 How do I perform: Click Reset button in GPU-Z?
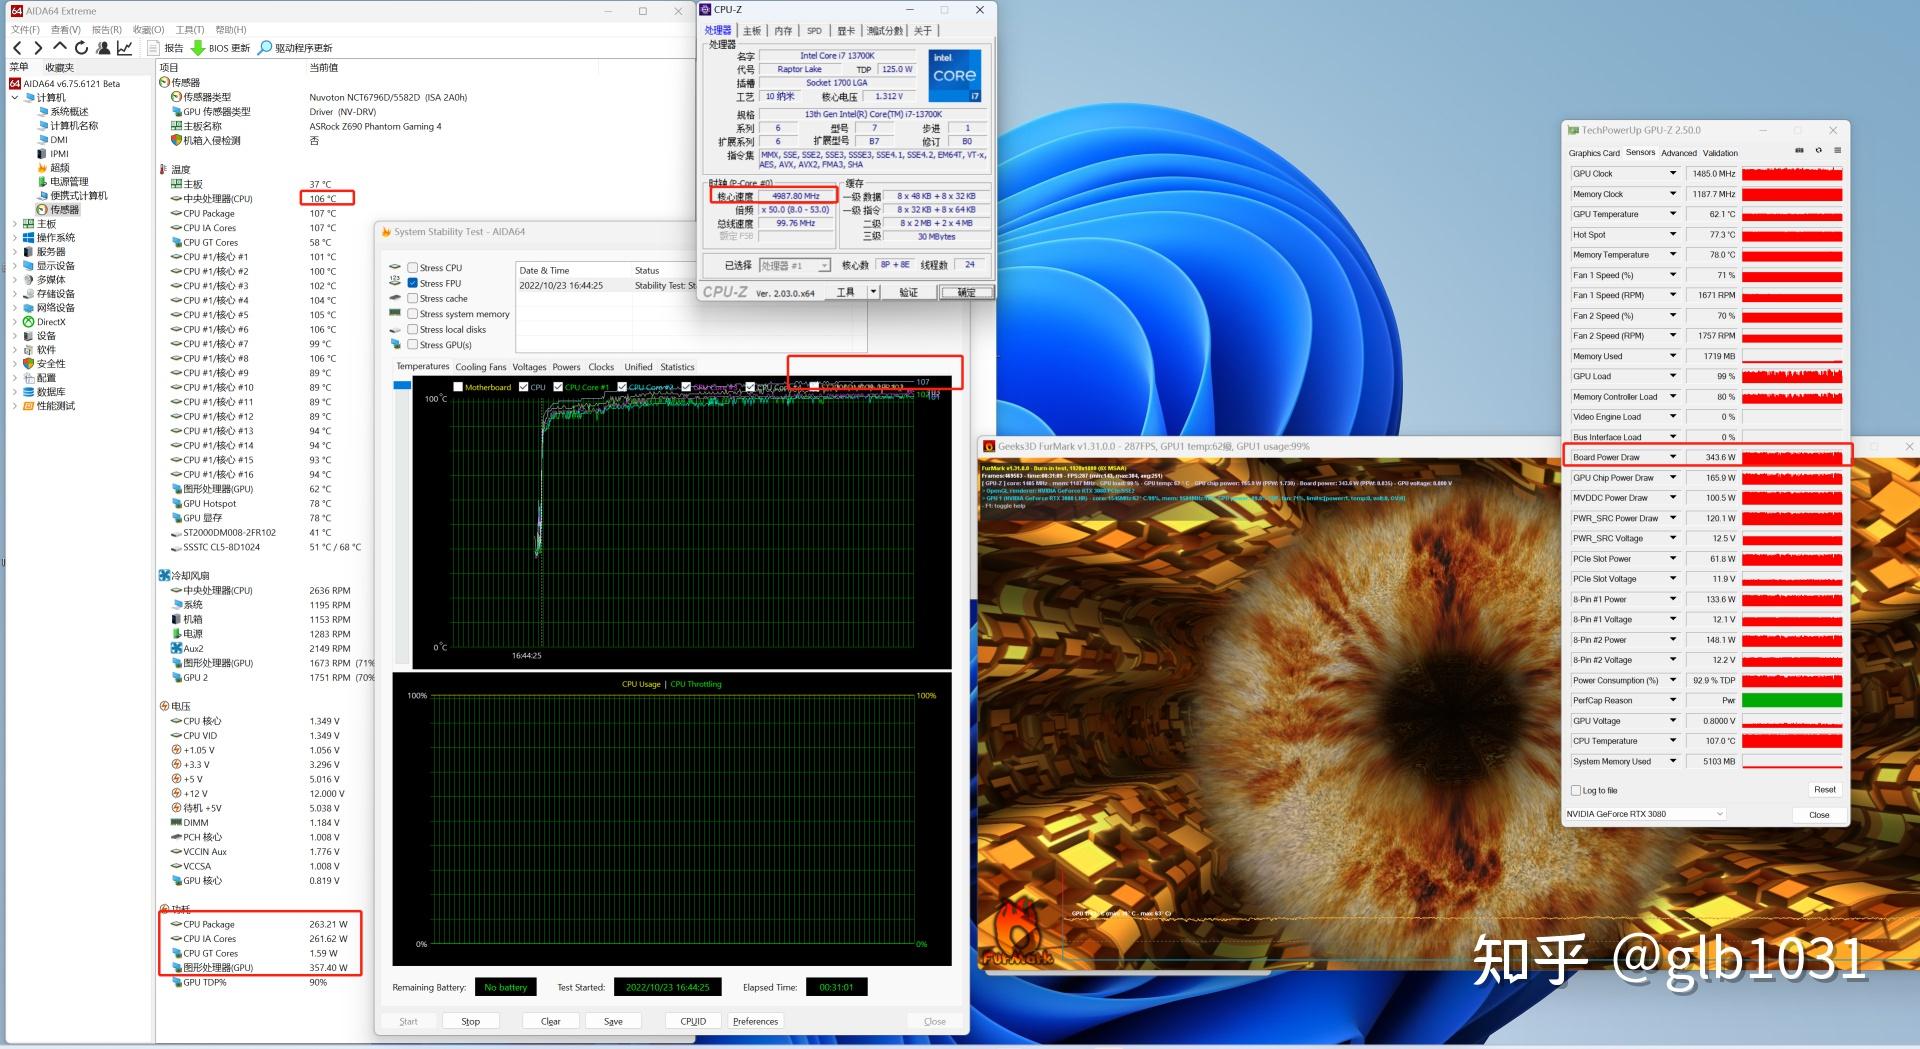[1824, 790]
